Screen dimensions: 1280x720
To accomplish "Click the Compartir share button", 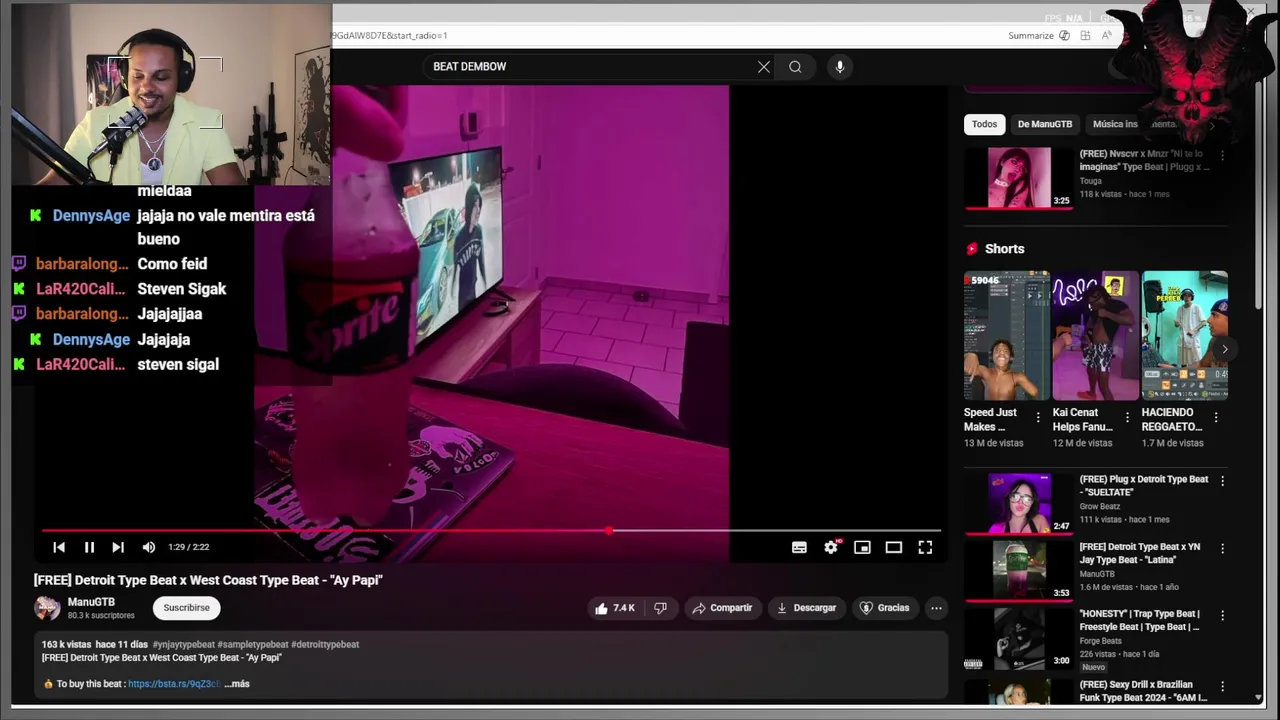I will tap(722, 608).
